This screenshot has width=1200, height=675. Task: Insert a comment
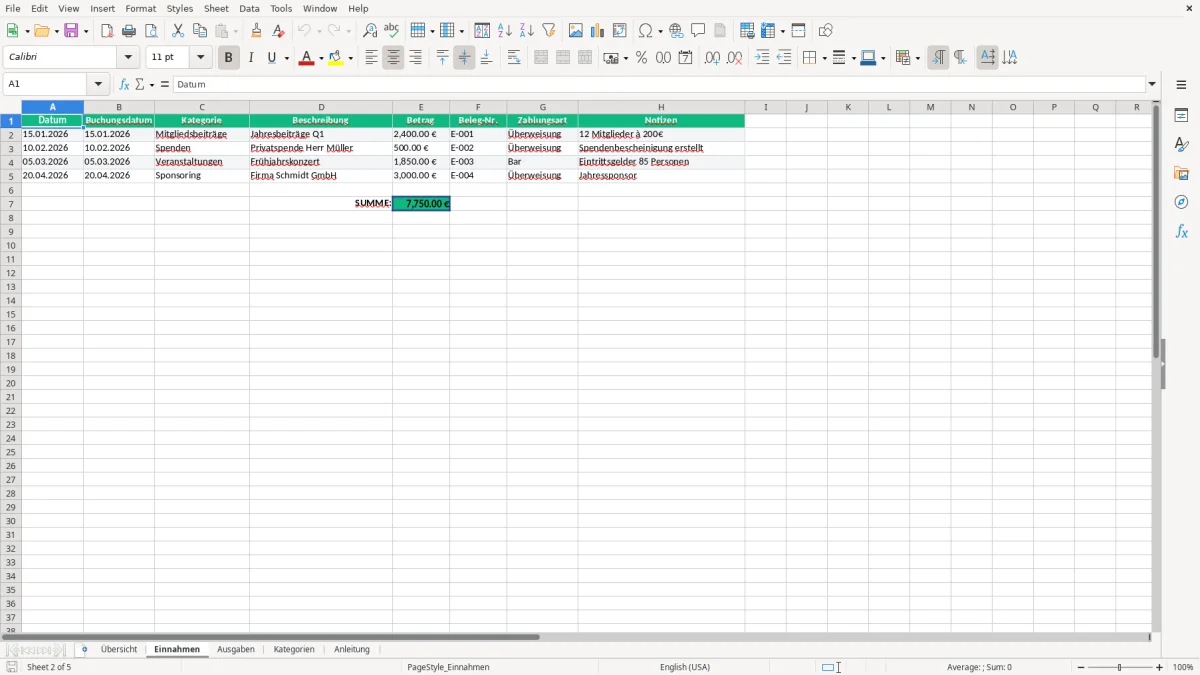coord(698,31)
